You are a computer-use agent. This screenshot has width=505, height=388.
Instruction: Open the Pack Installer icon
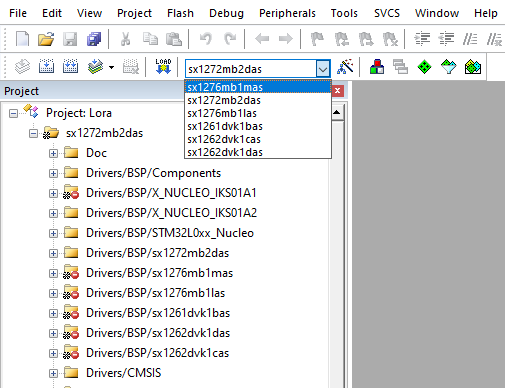[x=473, y=67]
